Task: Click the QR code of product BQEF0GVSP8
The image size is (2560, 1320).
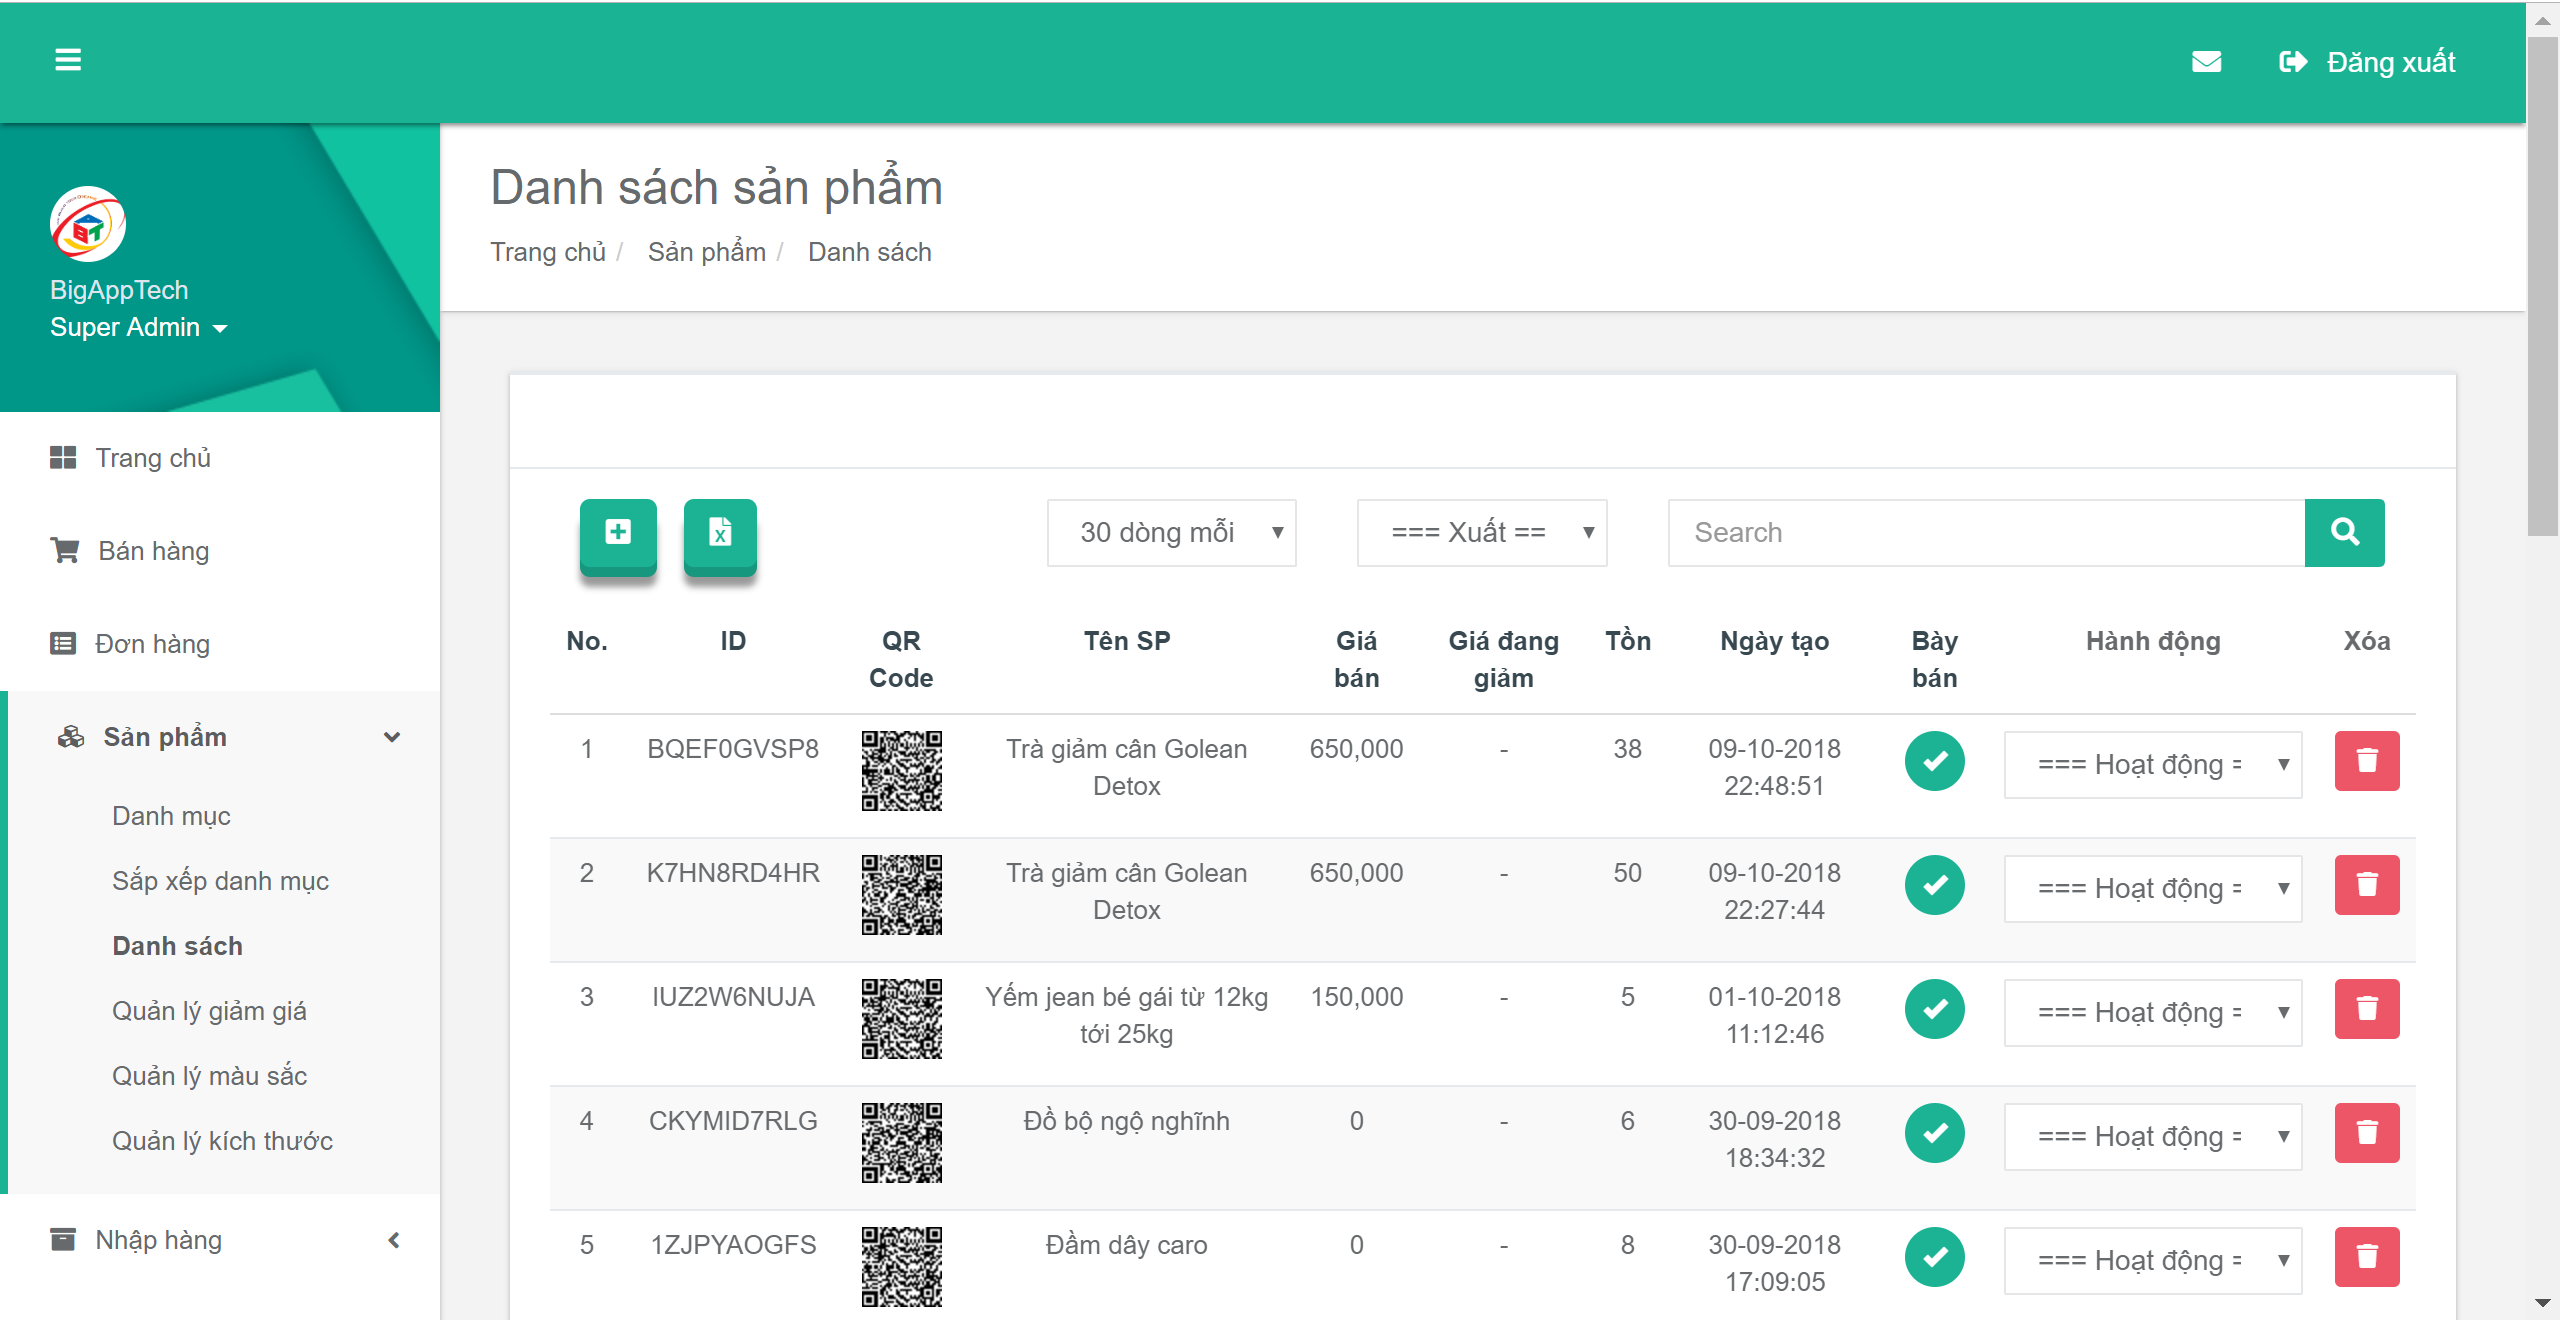Action: coord(901,771)
